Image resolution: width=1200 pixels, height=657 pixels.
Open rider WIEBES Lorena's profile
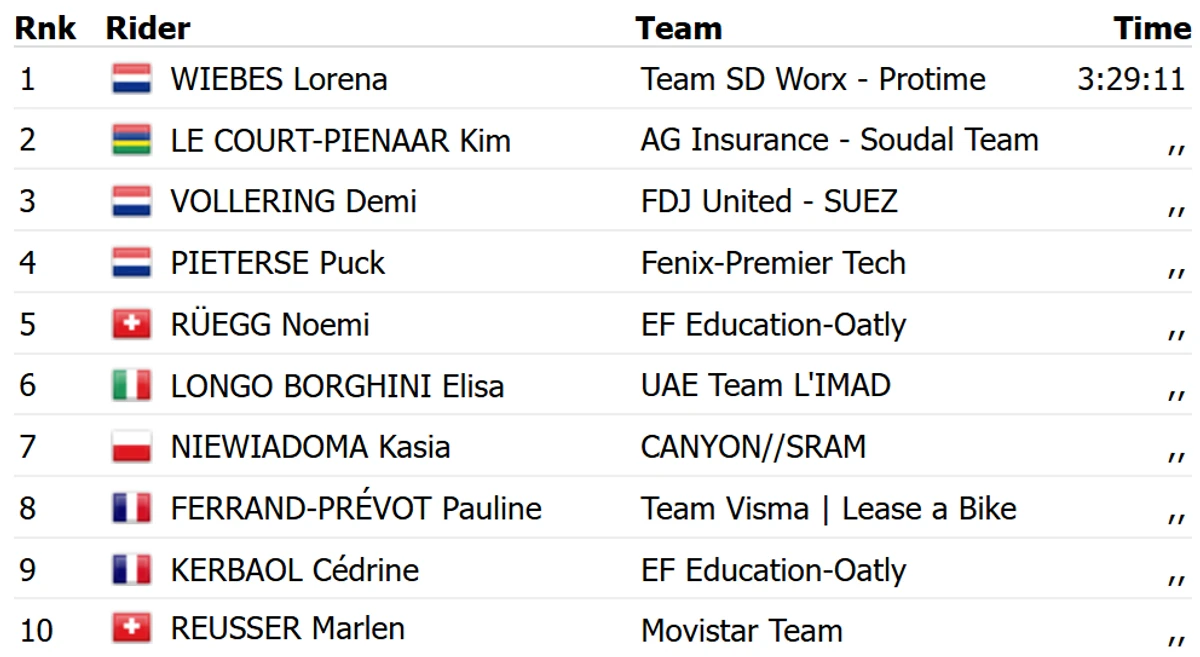[279, 79]
